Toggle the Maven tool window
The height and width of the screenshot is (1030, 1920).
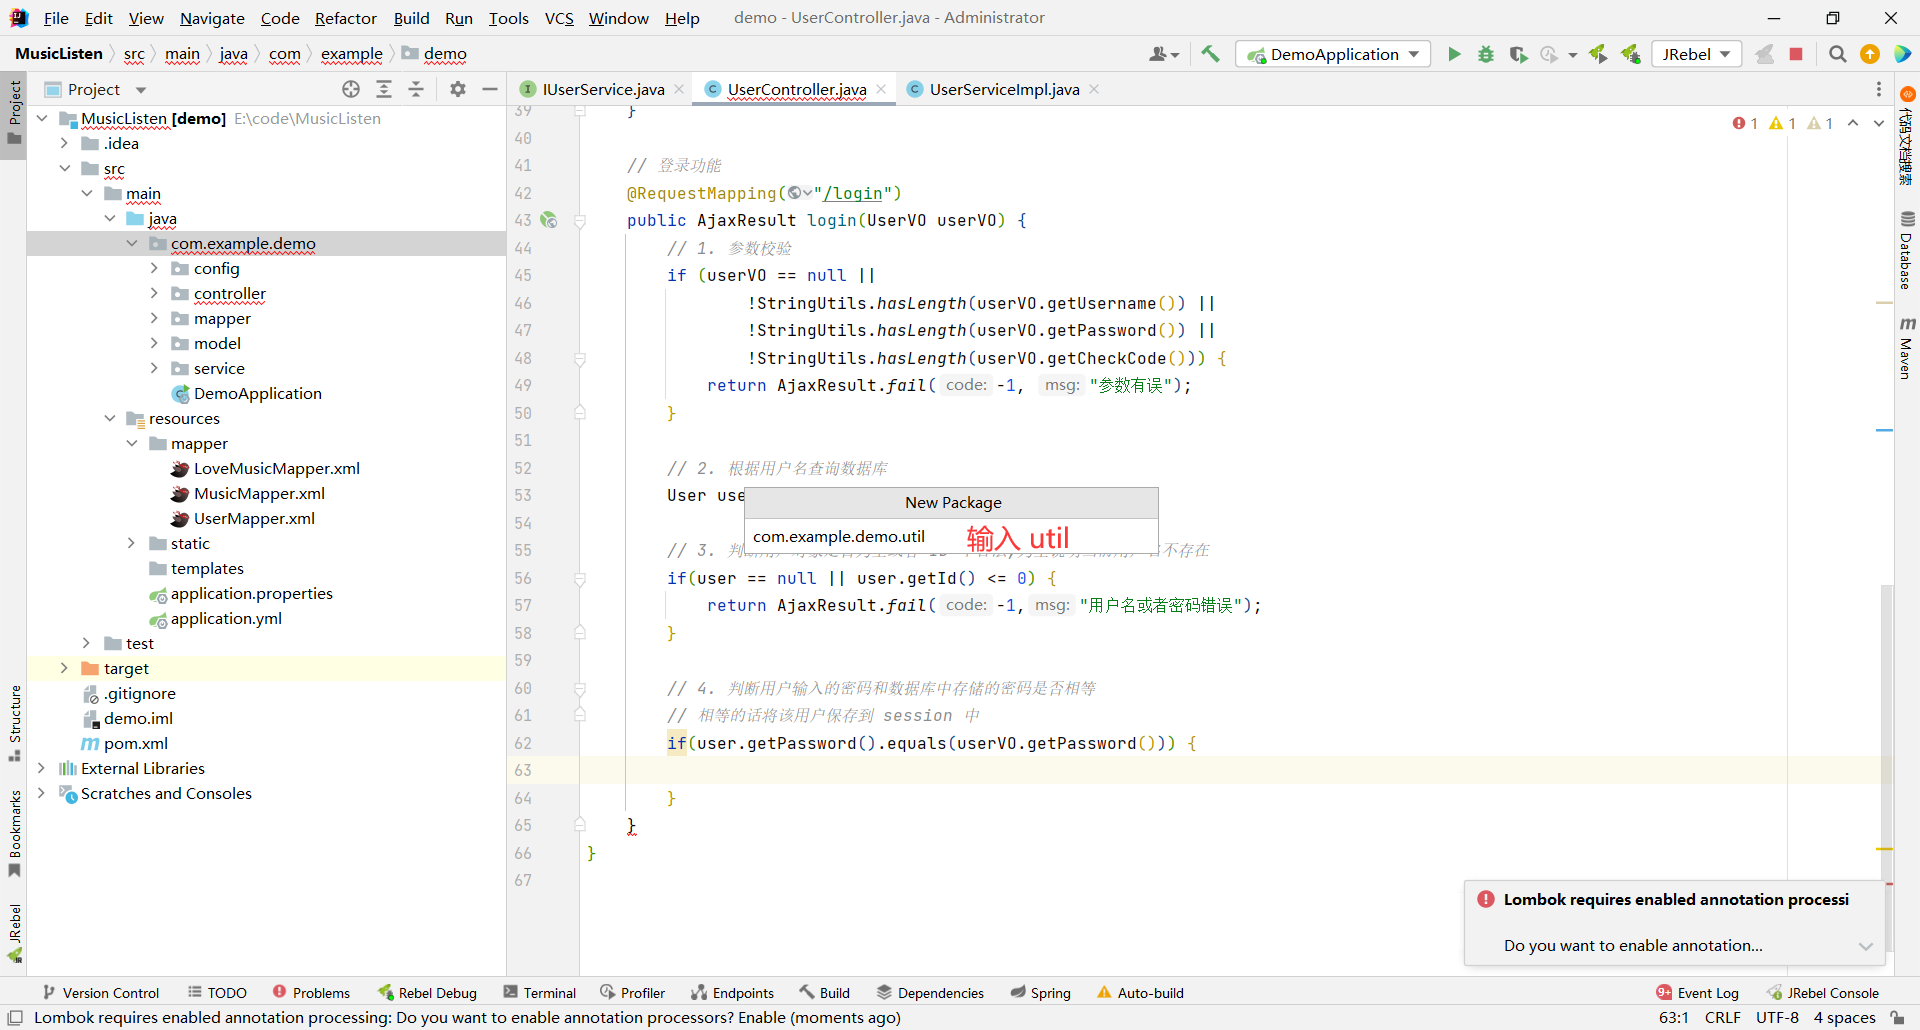[1906, 349]
